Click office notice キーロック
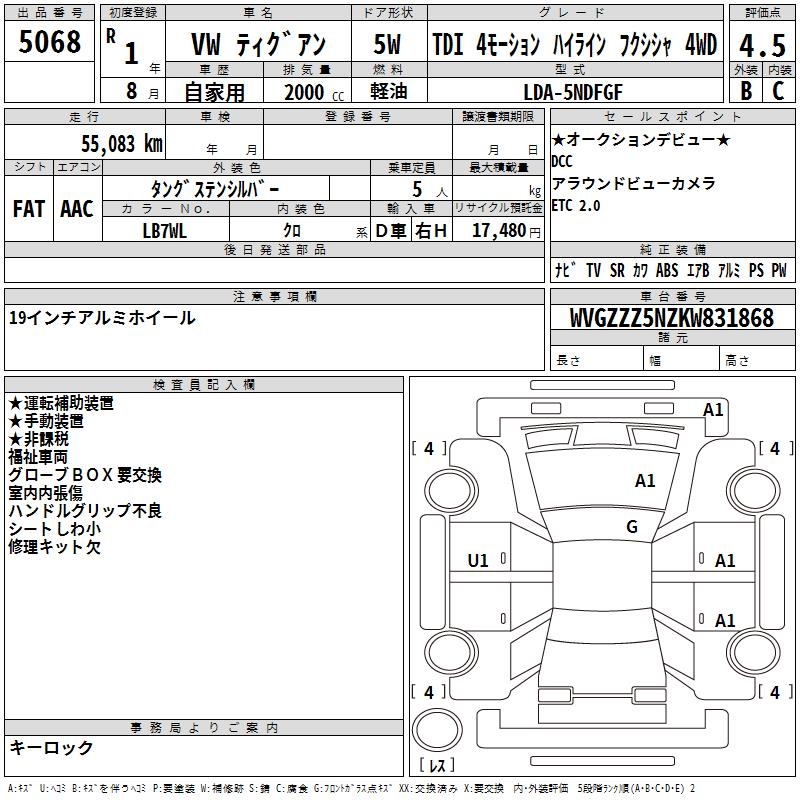Viewport: 800px width, 800px height. pos(51,747)
